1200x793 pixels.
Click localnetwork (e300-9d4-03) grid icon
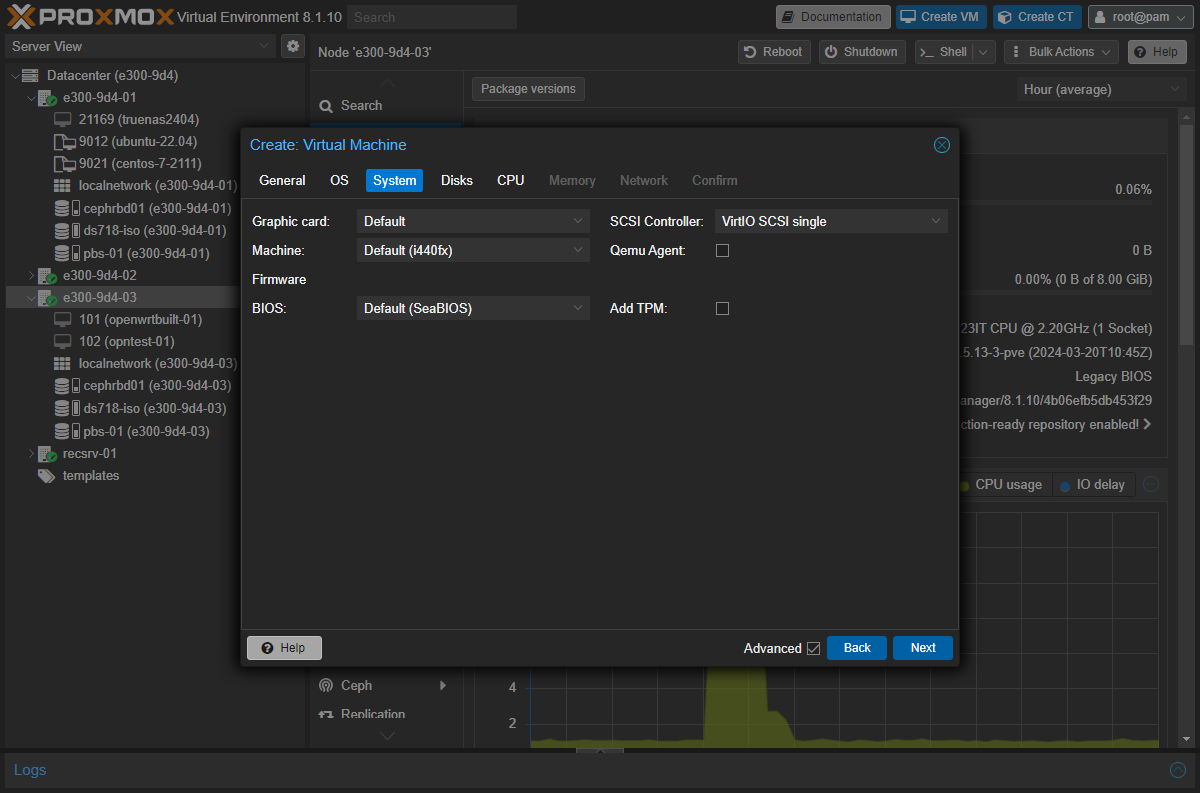click(62, 364)
